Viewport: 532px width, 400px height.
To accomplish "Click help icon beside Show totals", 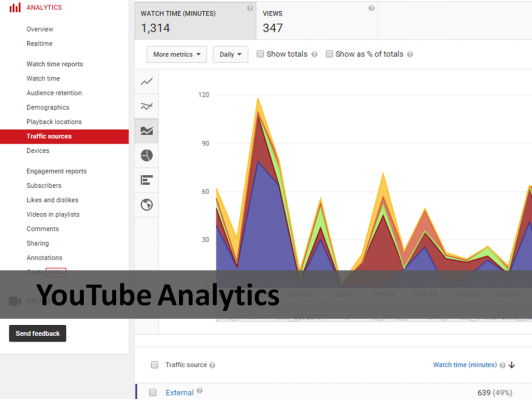I will tap(315, 54).
